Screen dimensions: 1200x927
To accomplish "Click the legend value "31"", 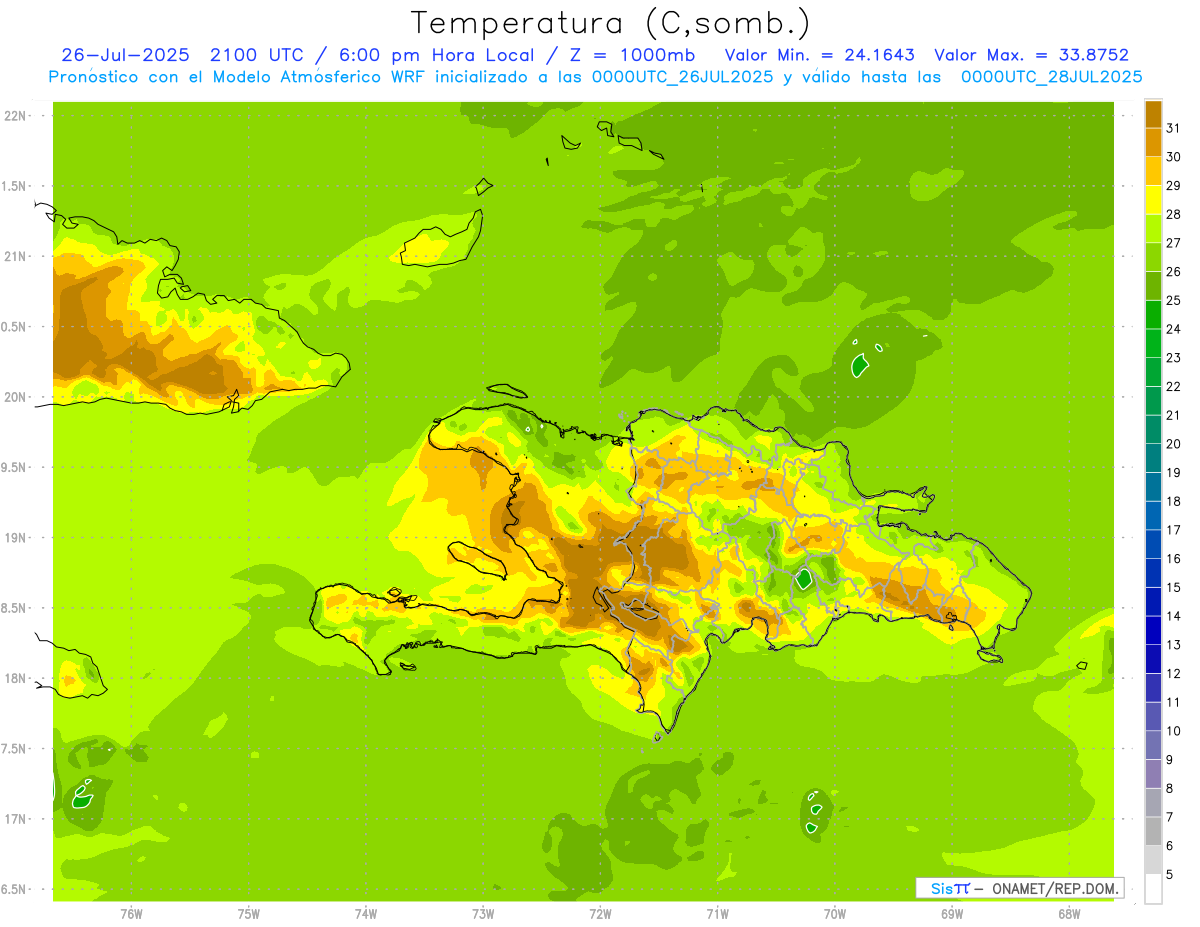I will (1173, 128).
